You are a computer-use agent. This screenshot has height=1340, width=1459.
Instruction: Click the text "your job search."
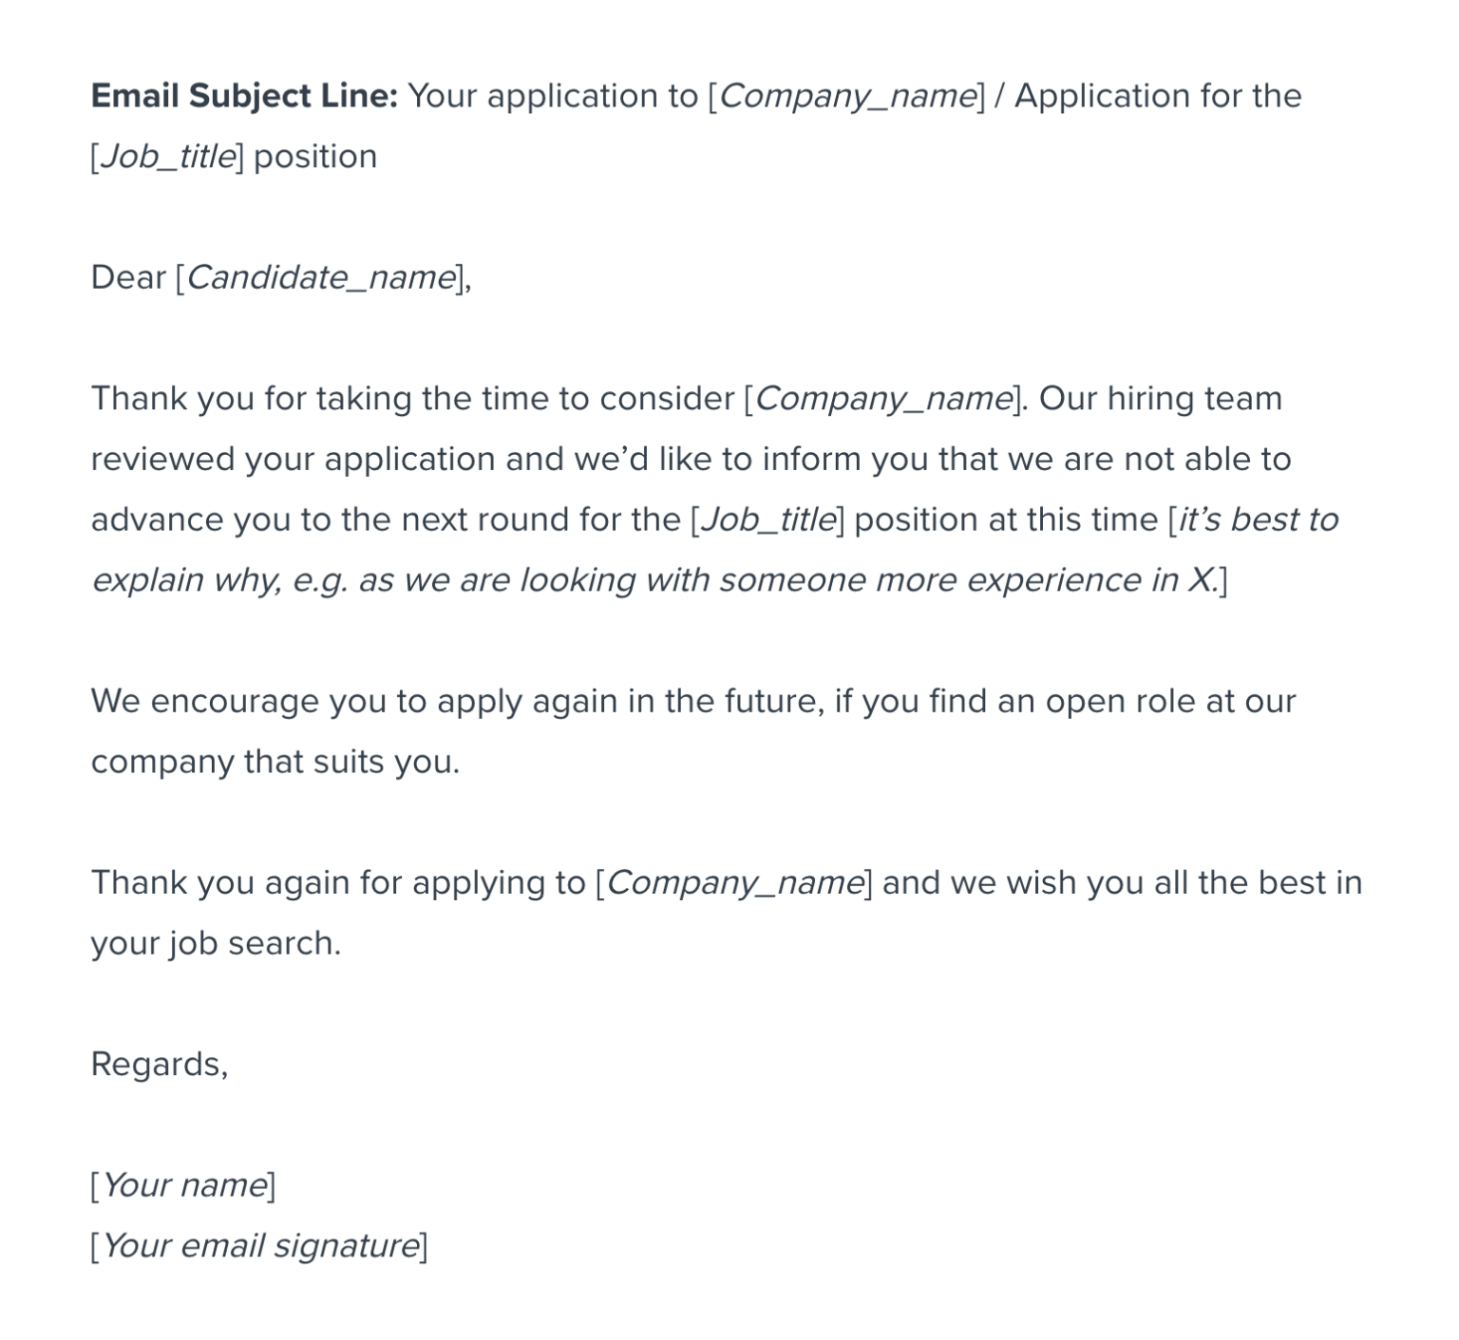pyautogui.click(x=215, y=943)
